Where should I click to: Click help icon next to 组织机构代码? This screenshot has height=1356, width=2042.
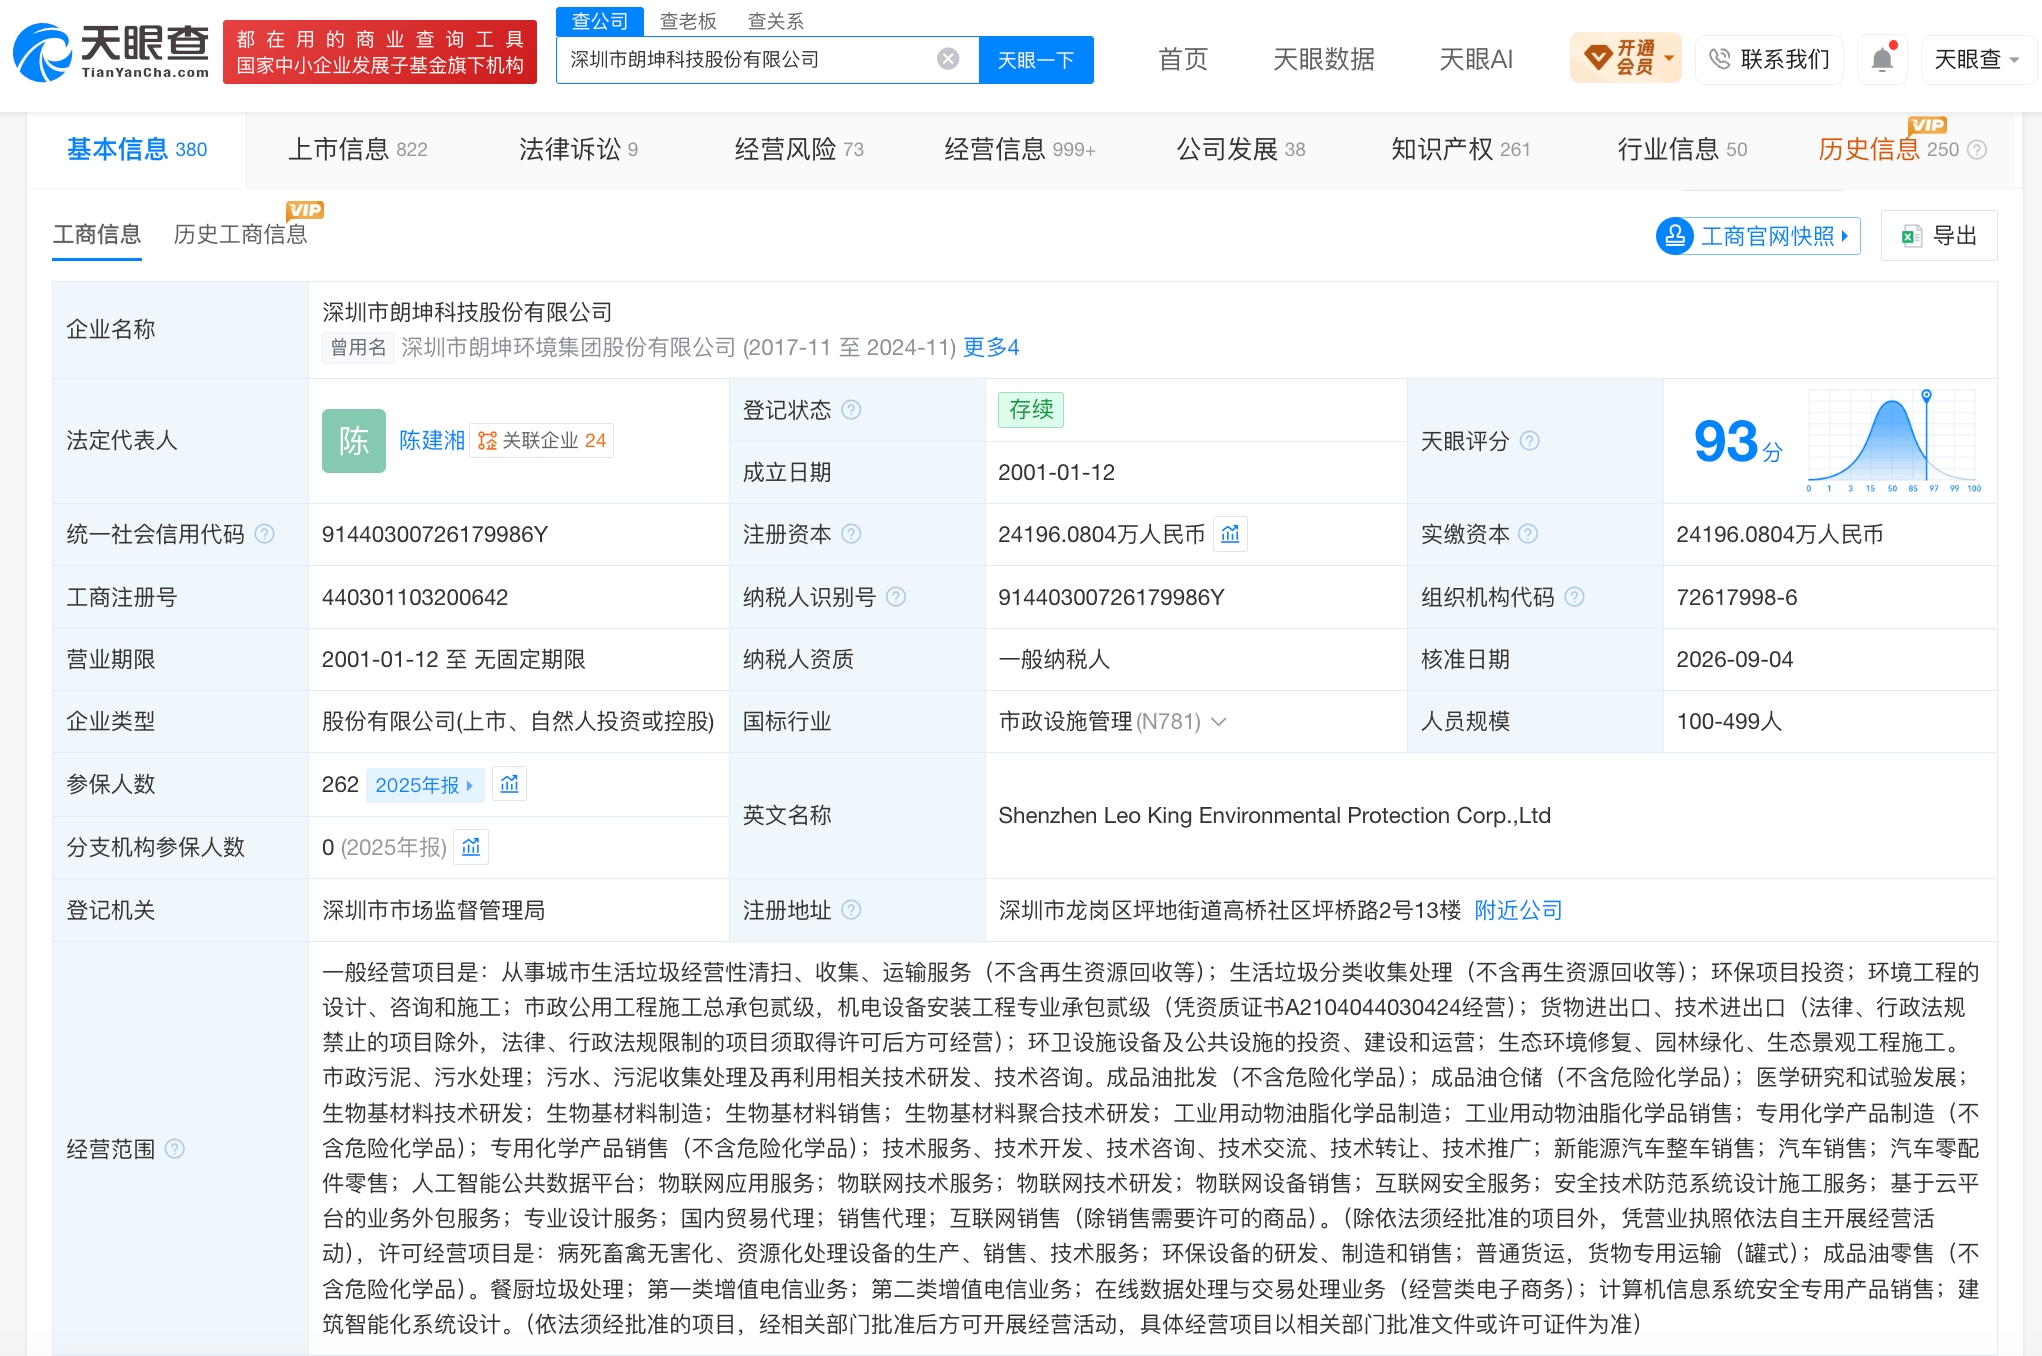coord(1574,597)
